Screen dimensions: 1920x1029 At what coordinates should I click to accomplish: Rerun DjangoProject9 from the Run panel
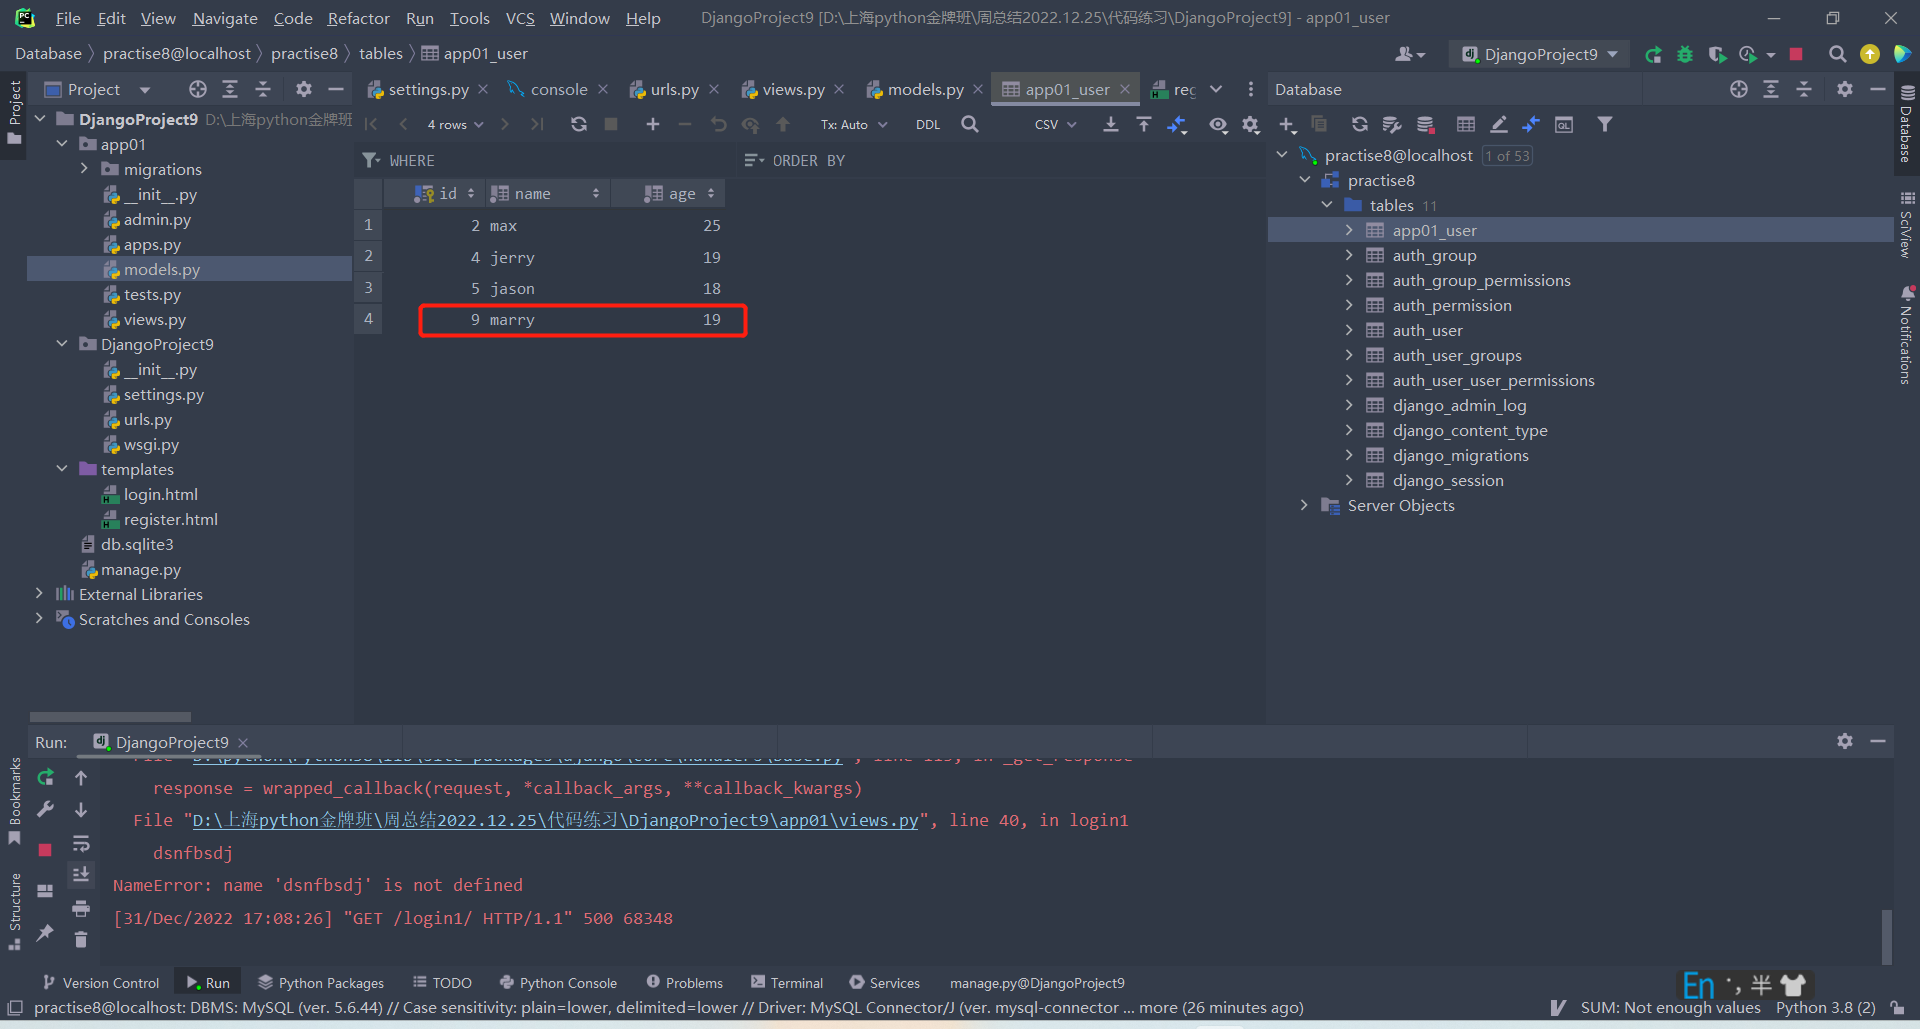pos(45,777)
